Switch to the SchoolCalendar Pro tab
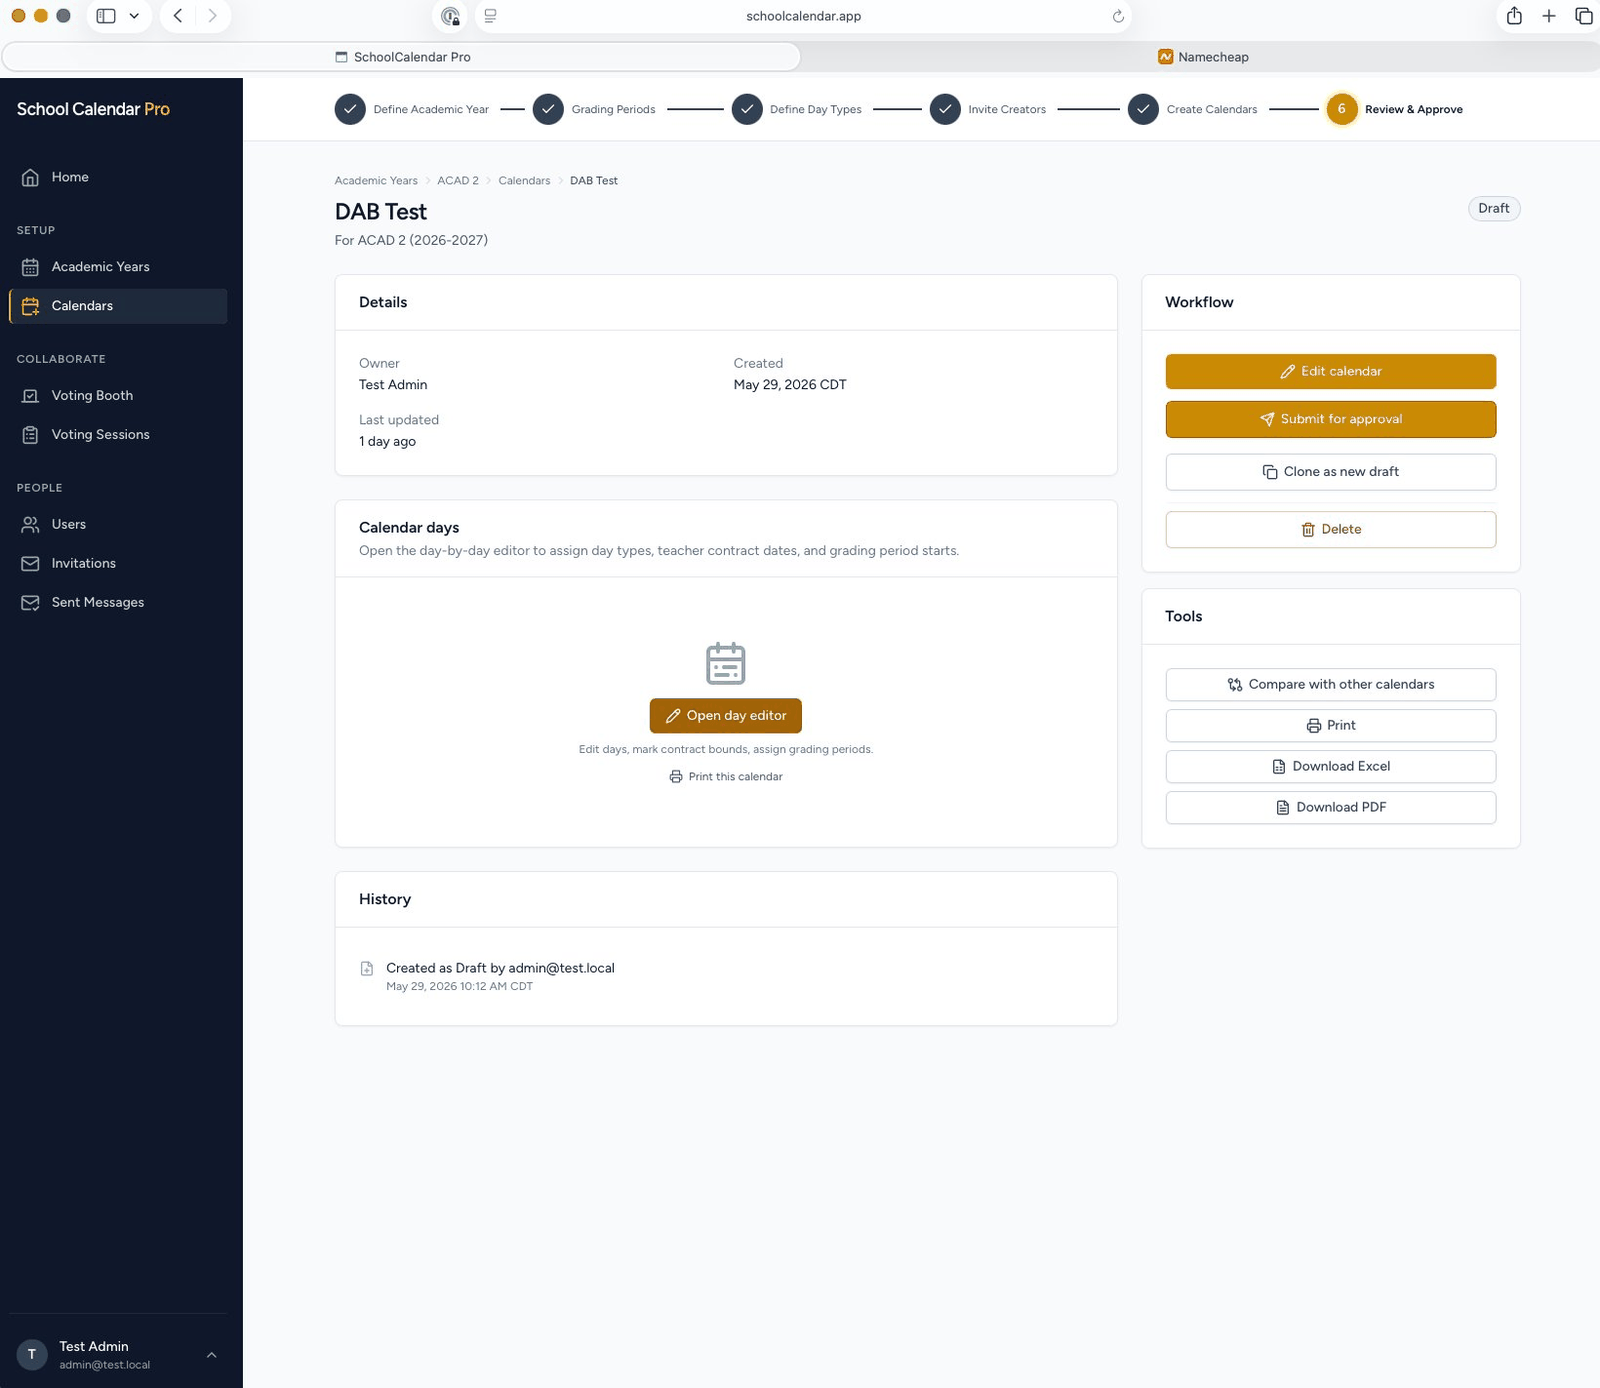Image resolution: width=1600 pixels, height=1388 pixels. click(x=401, y=57)
